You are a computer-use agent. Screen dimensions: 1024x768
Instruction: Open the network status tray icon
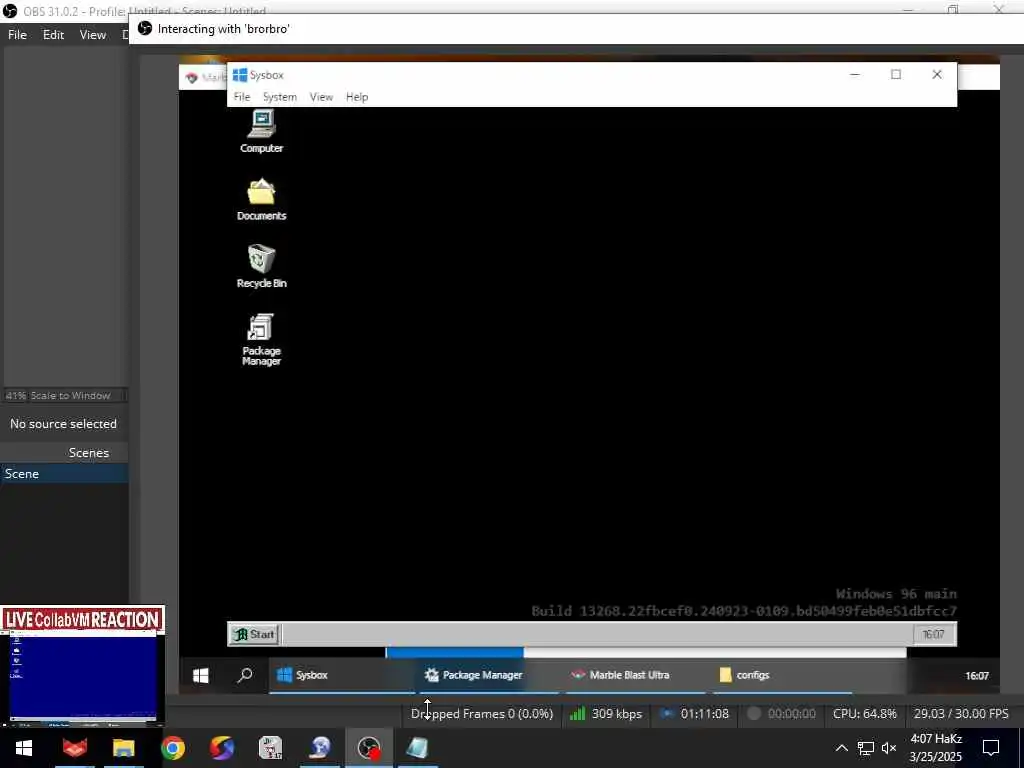(866, 748)
